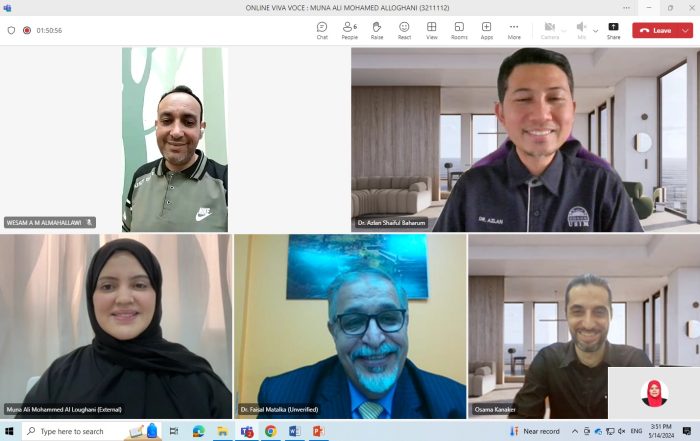Toggle the Mic on or off
Image resolution: width=700 pixels, height=441 pixels.
click(x=581, y=30)
